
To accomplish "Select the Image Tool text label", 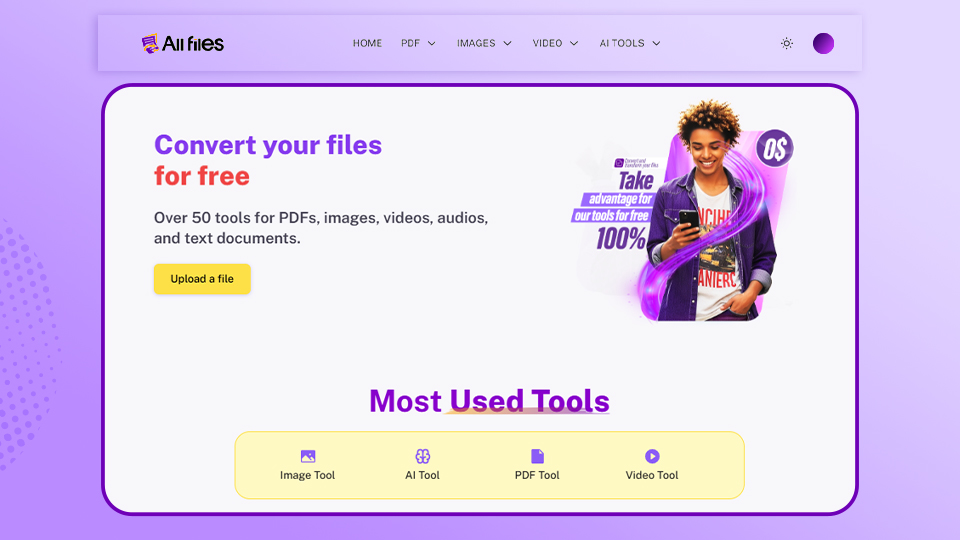I will (x=308, y=475).
